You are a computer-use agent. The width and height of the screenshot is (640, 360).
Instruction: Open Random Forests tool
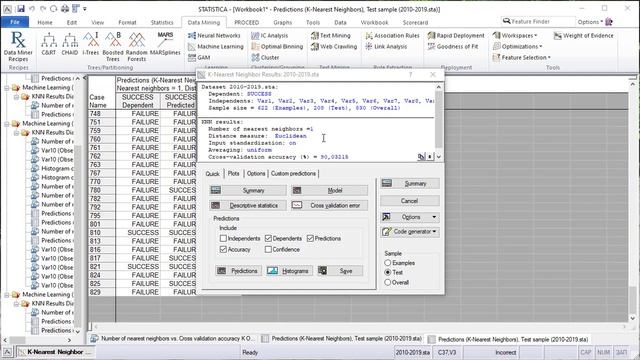click(136, 47)
